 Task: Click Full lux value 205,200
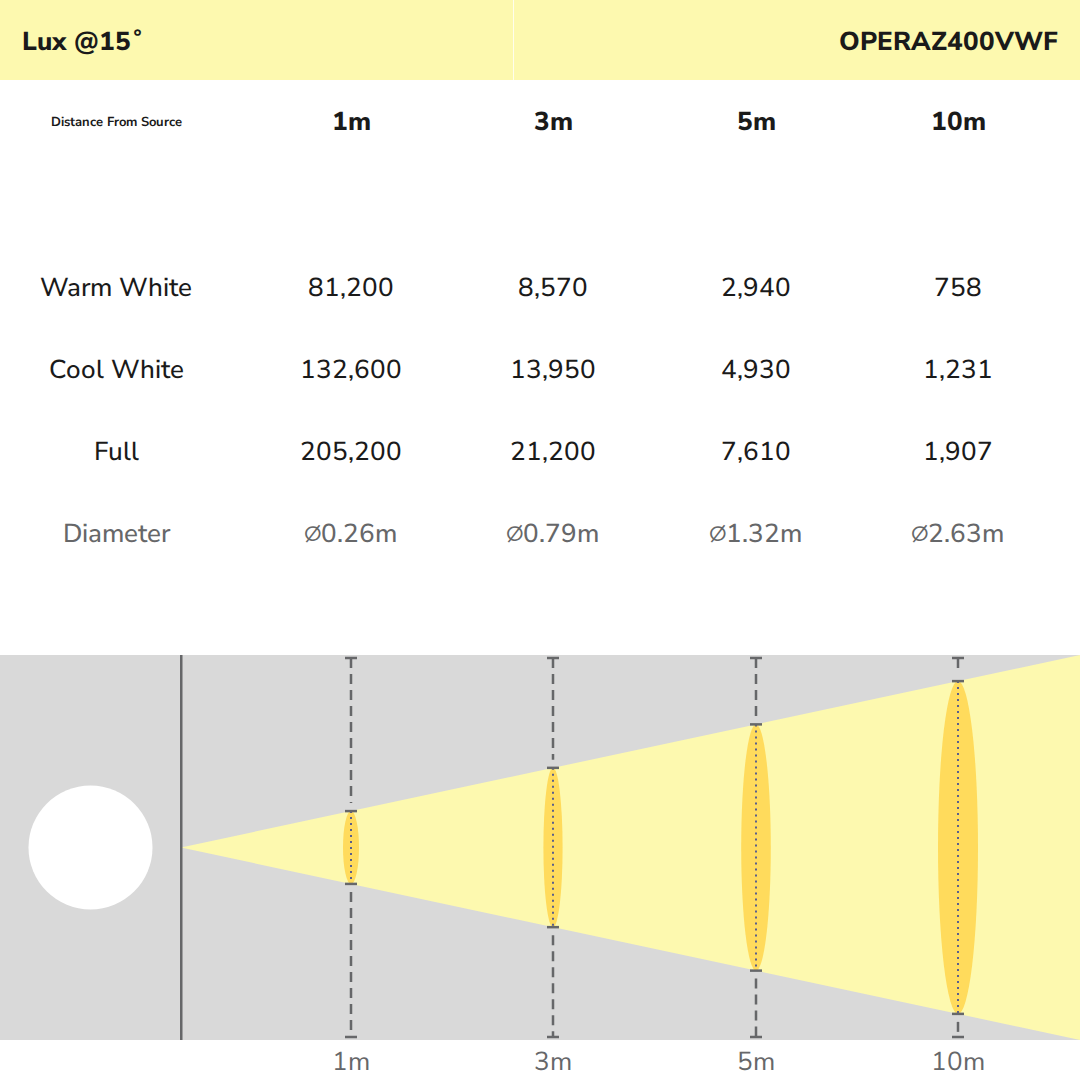pyautogui.click(x=351, y=451)
